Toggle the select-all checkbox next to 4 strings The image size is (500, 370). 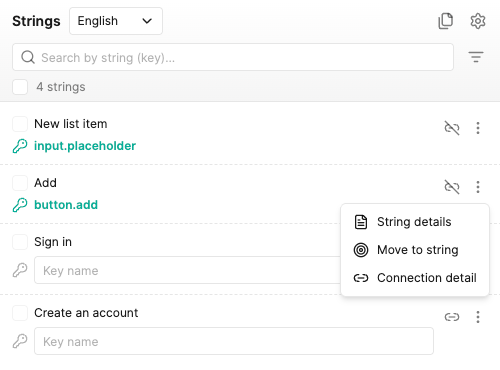click(x=20, y=87)
